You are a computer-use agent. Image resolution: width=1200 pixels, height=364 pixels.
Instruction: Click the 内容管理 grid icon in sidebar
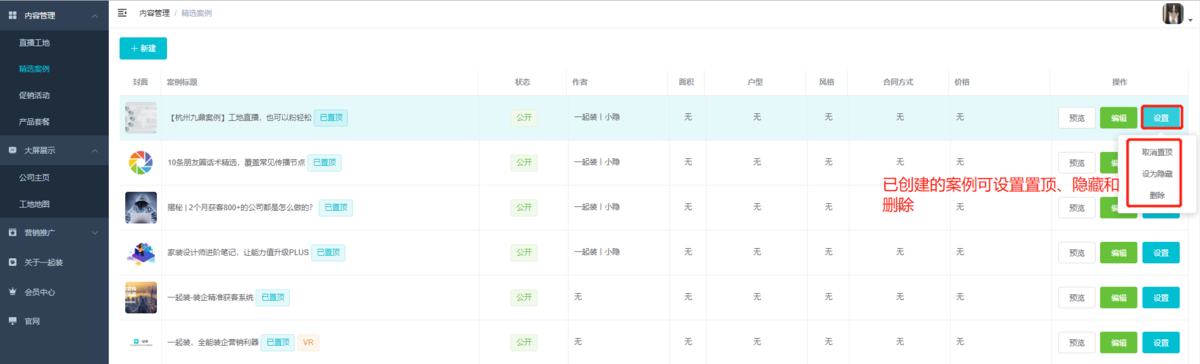pos(12,16)
